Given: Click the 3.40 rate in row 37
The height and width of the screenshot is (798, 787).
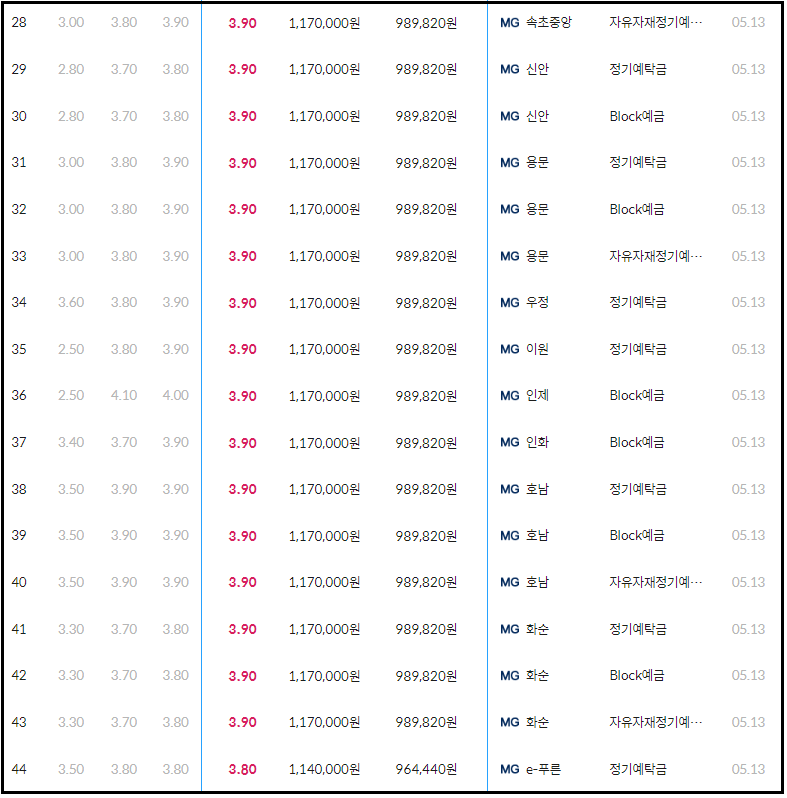Looking at the screenshot, I should point(71,442).
